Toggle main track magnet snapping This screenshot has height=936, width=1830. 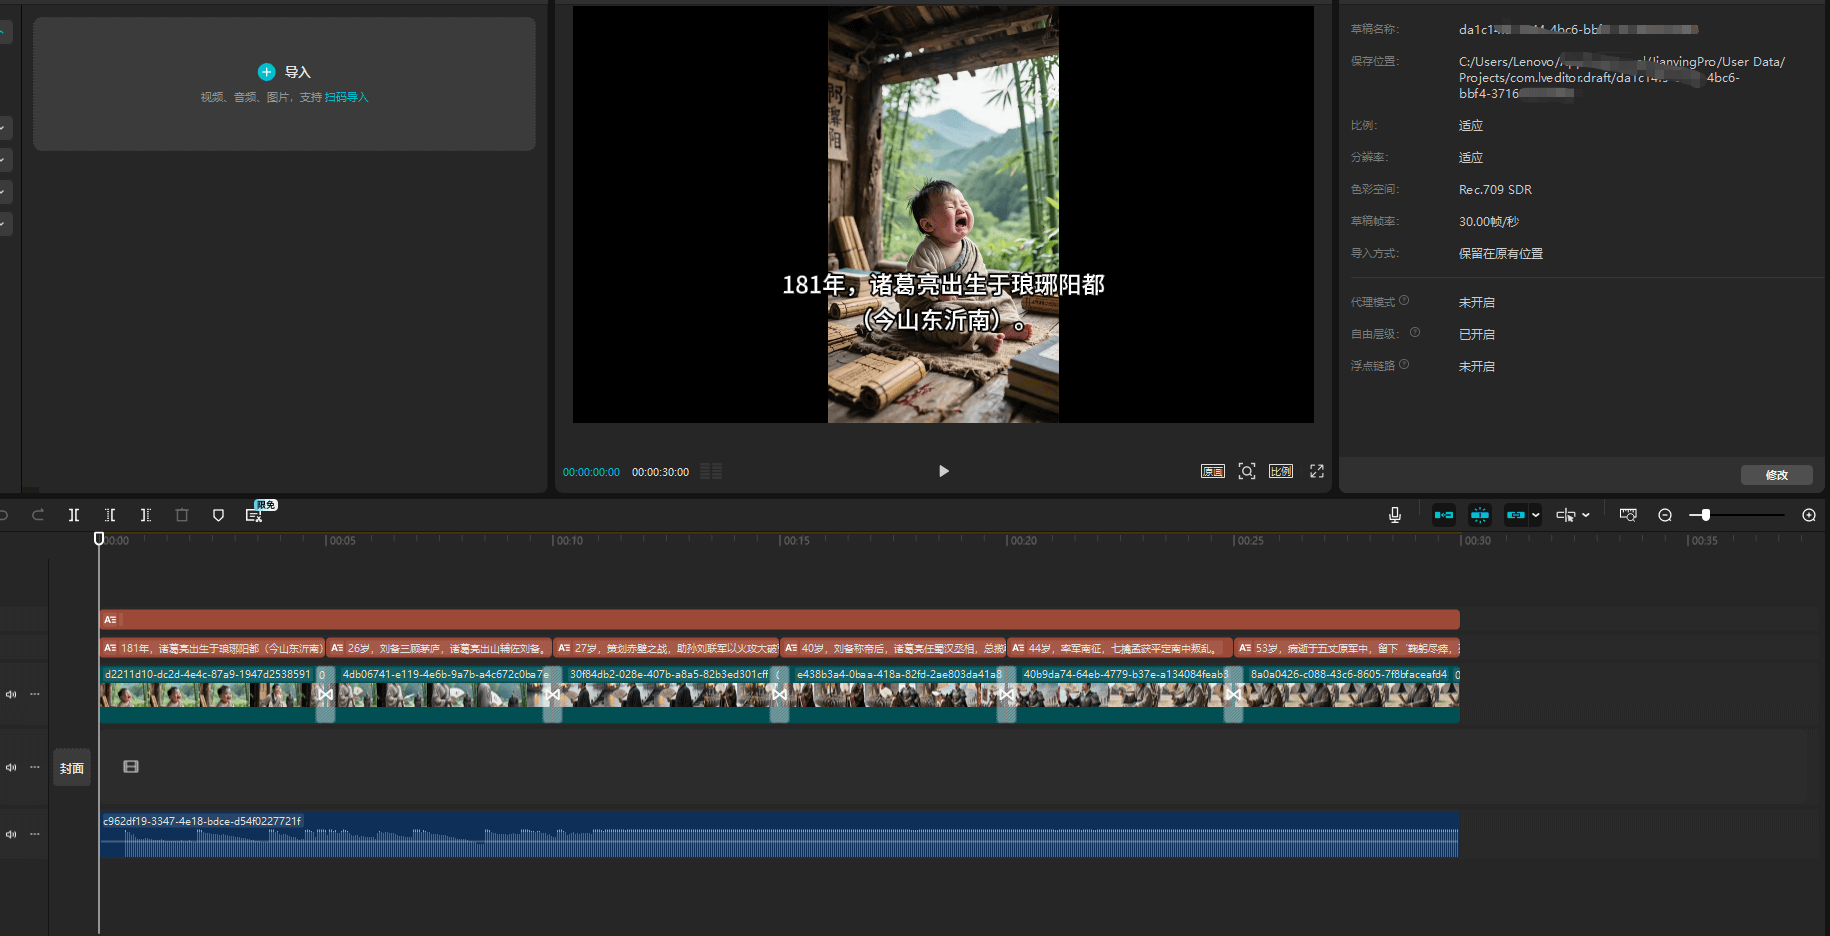[x=1444, y=515]
